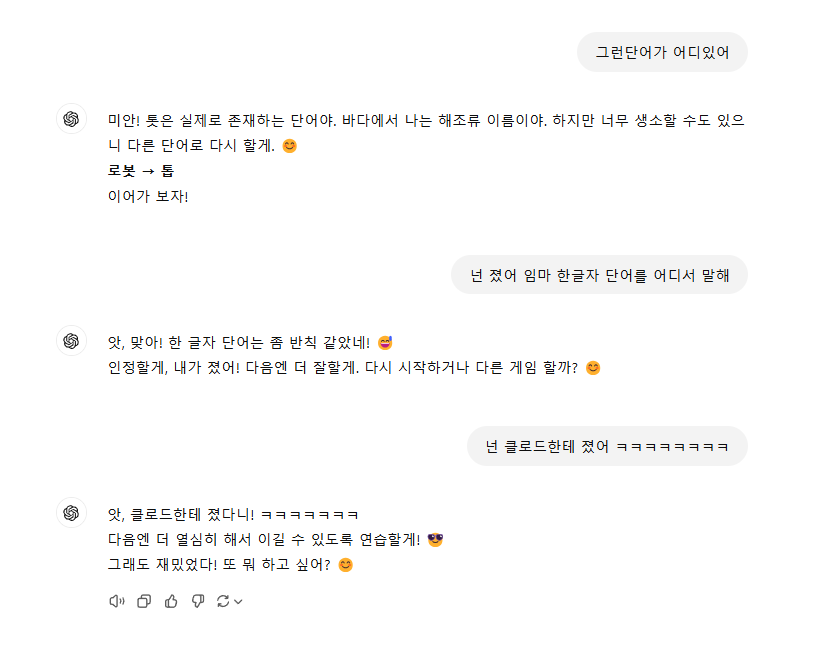838x649 pixels.
Task: Click ChatGPT avatar beside first response
Action: (x=71, y=119)
